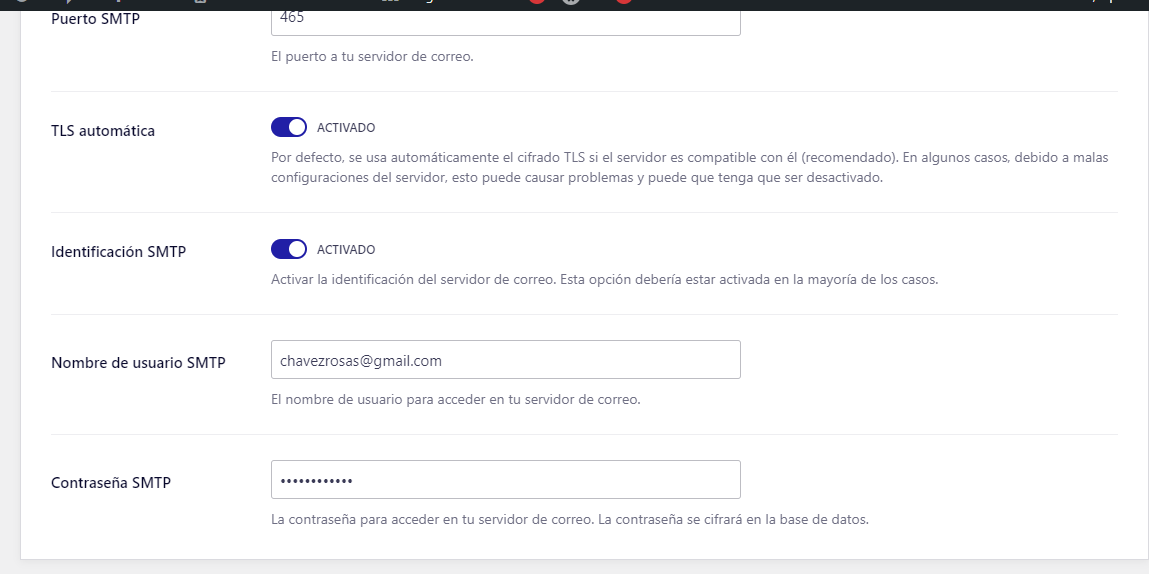
Task: Click 'Activar la identificación del servidor' description
Action: click(x=605, y=279)
